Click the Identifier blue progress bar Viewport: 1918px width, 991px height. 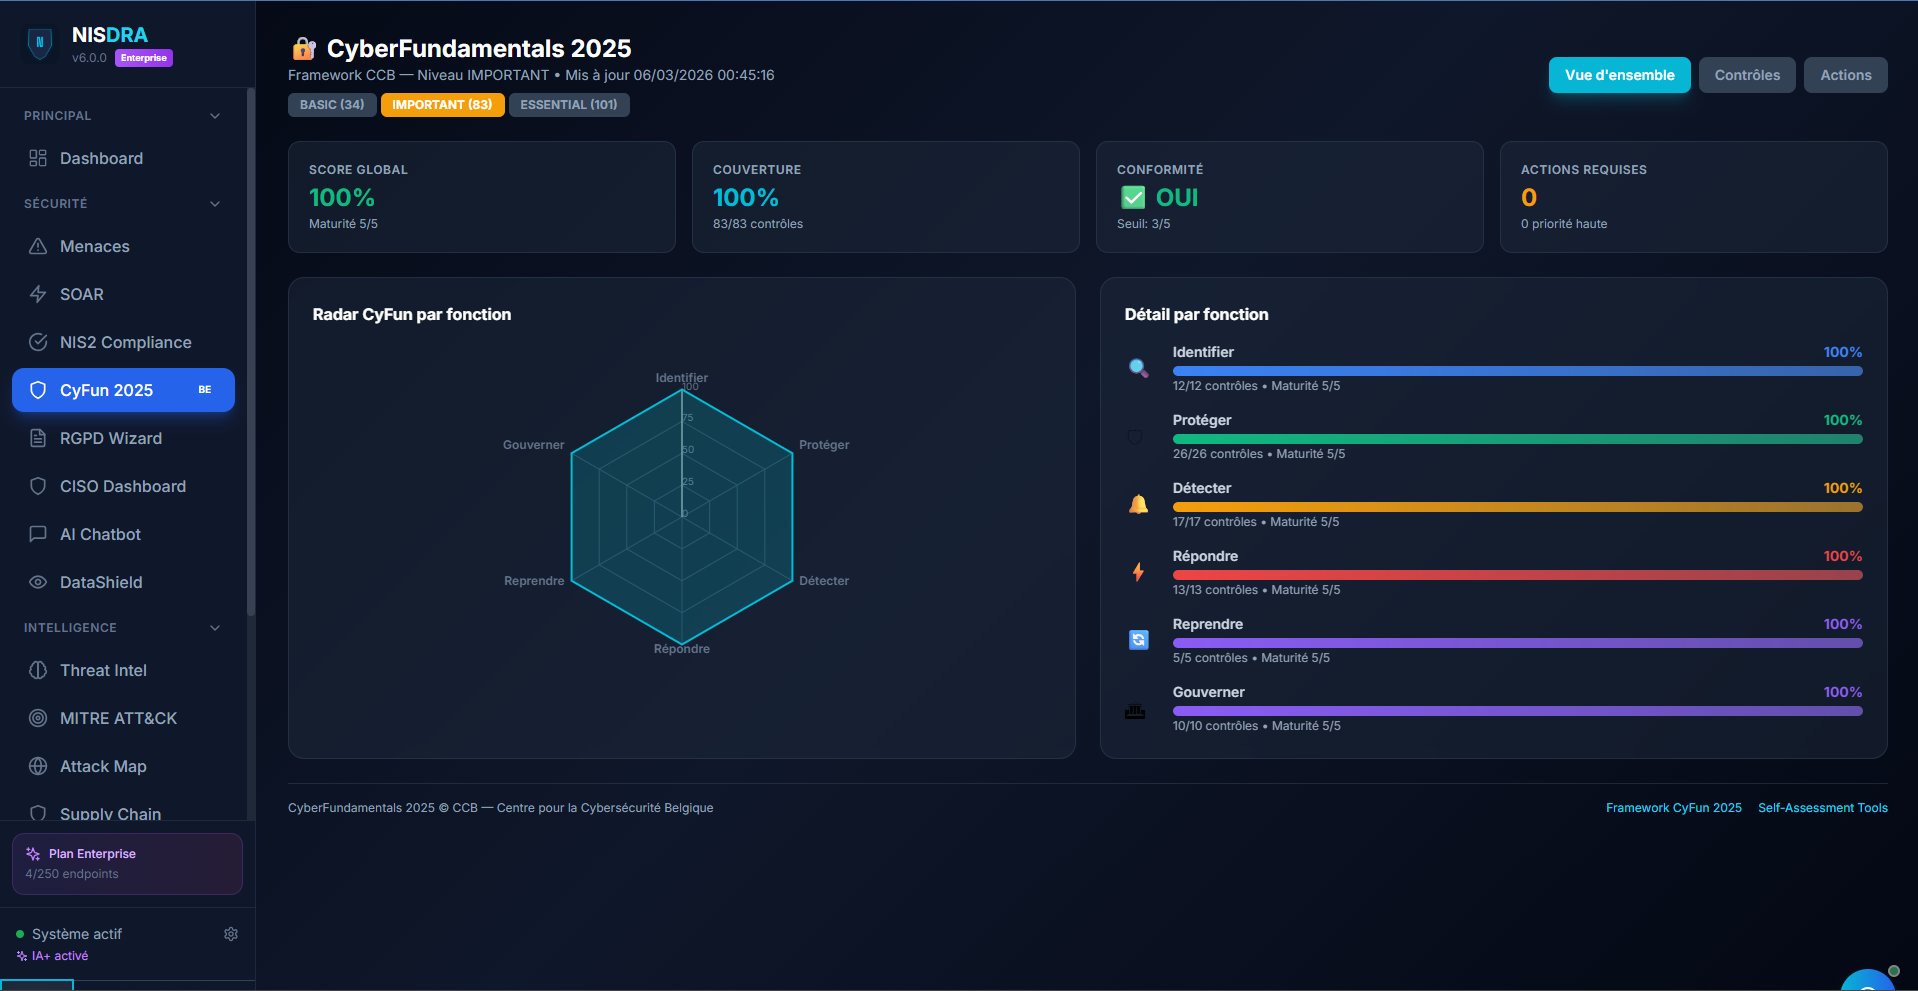(1517, 371)
